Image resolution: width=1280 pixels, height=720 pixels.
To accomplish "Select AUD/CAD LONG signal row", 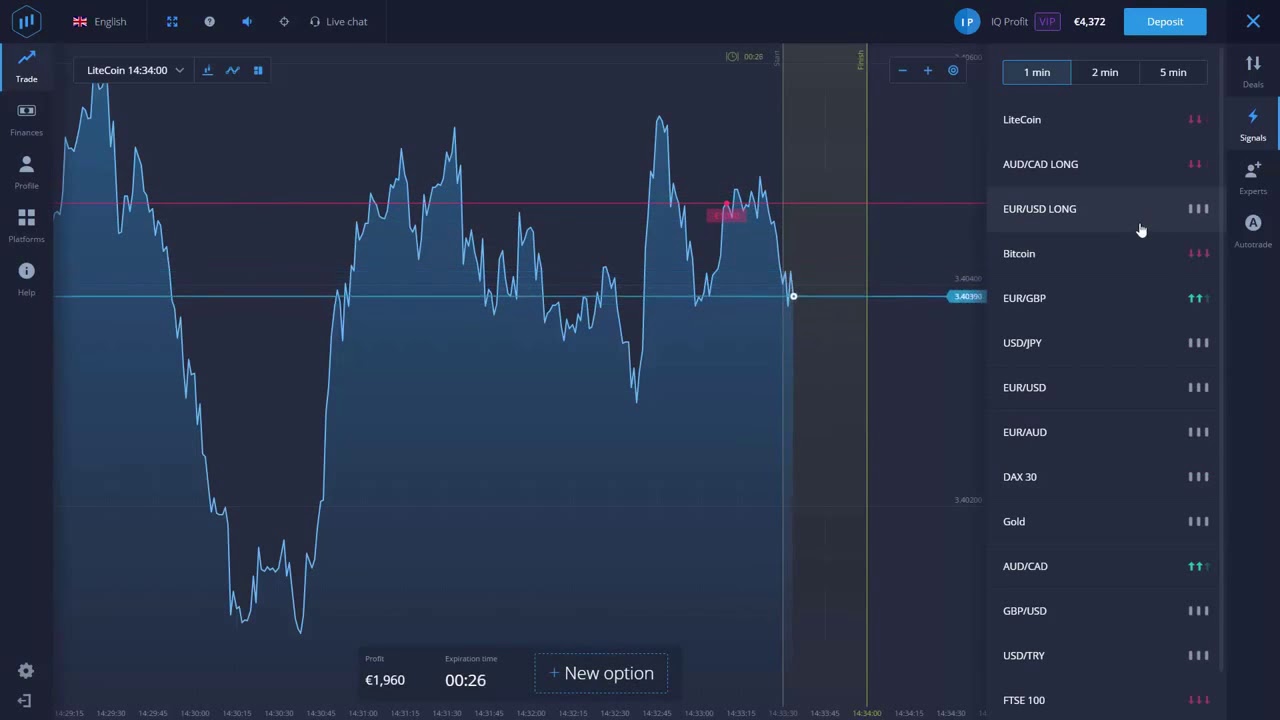I will click(x=1106, y=164).
